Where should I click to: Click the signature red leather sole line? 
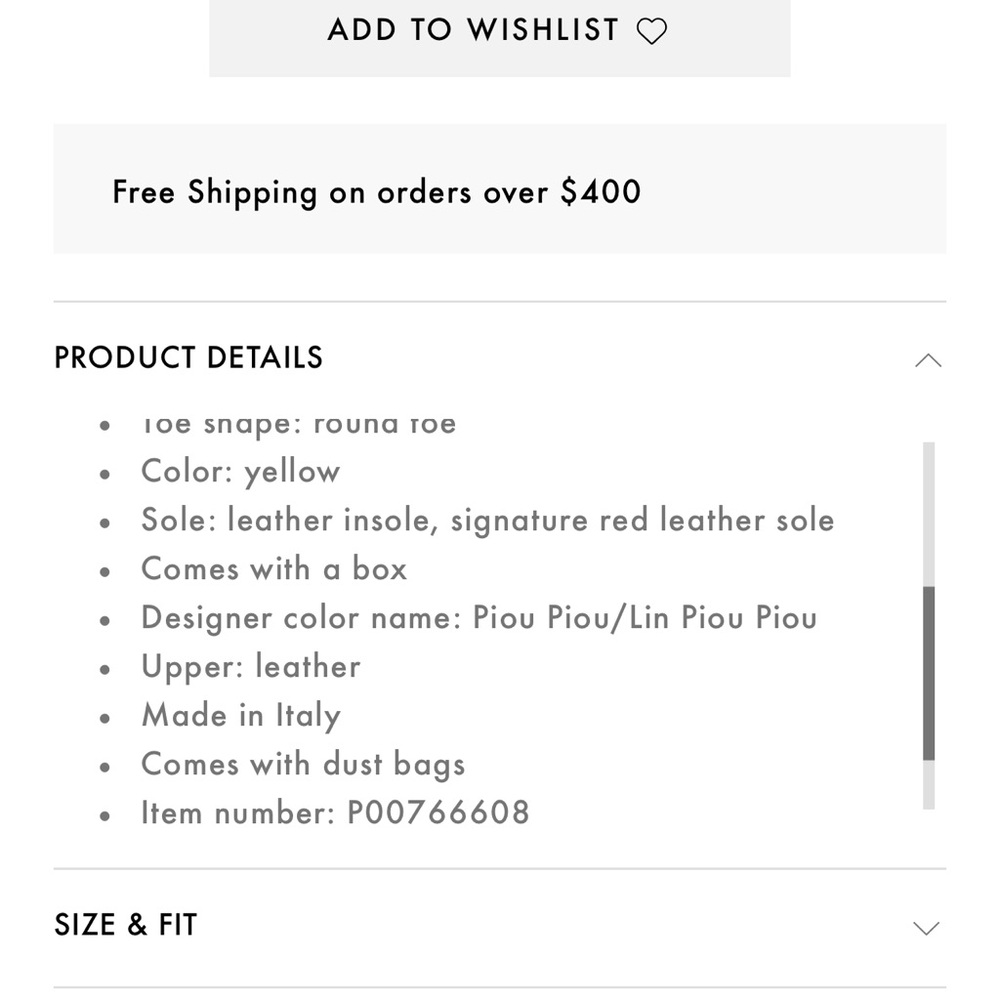[x=487, y=520]
